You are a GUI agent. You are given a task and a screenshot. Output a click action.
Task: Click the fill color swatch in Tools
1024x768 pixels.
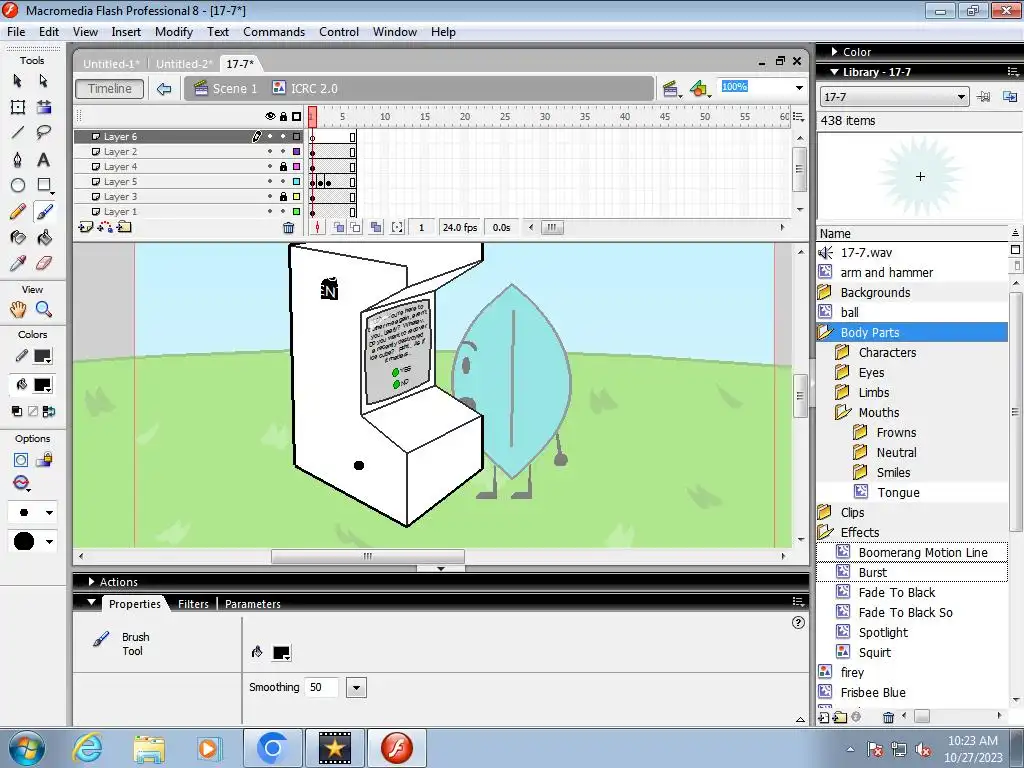(x=42, y=385)
